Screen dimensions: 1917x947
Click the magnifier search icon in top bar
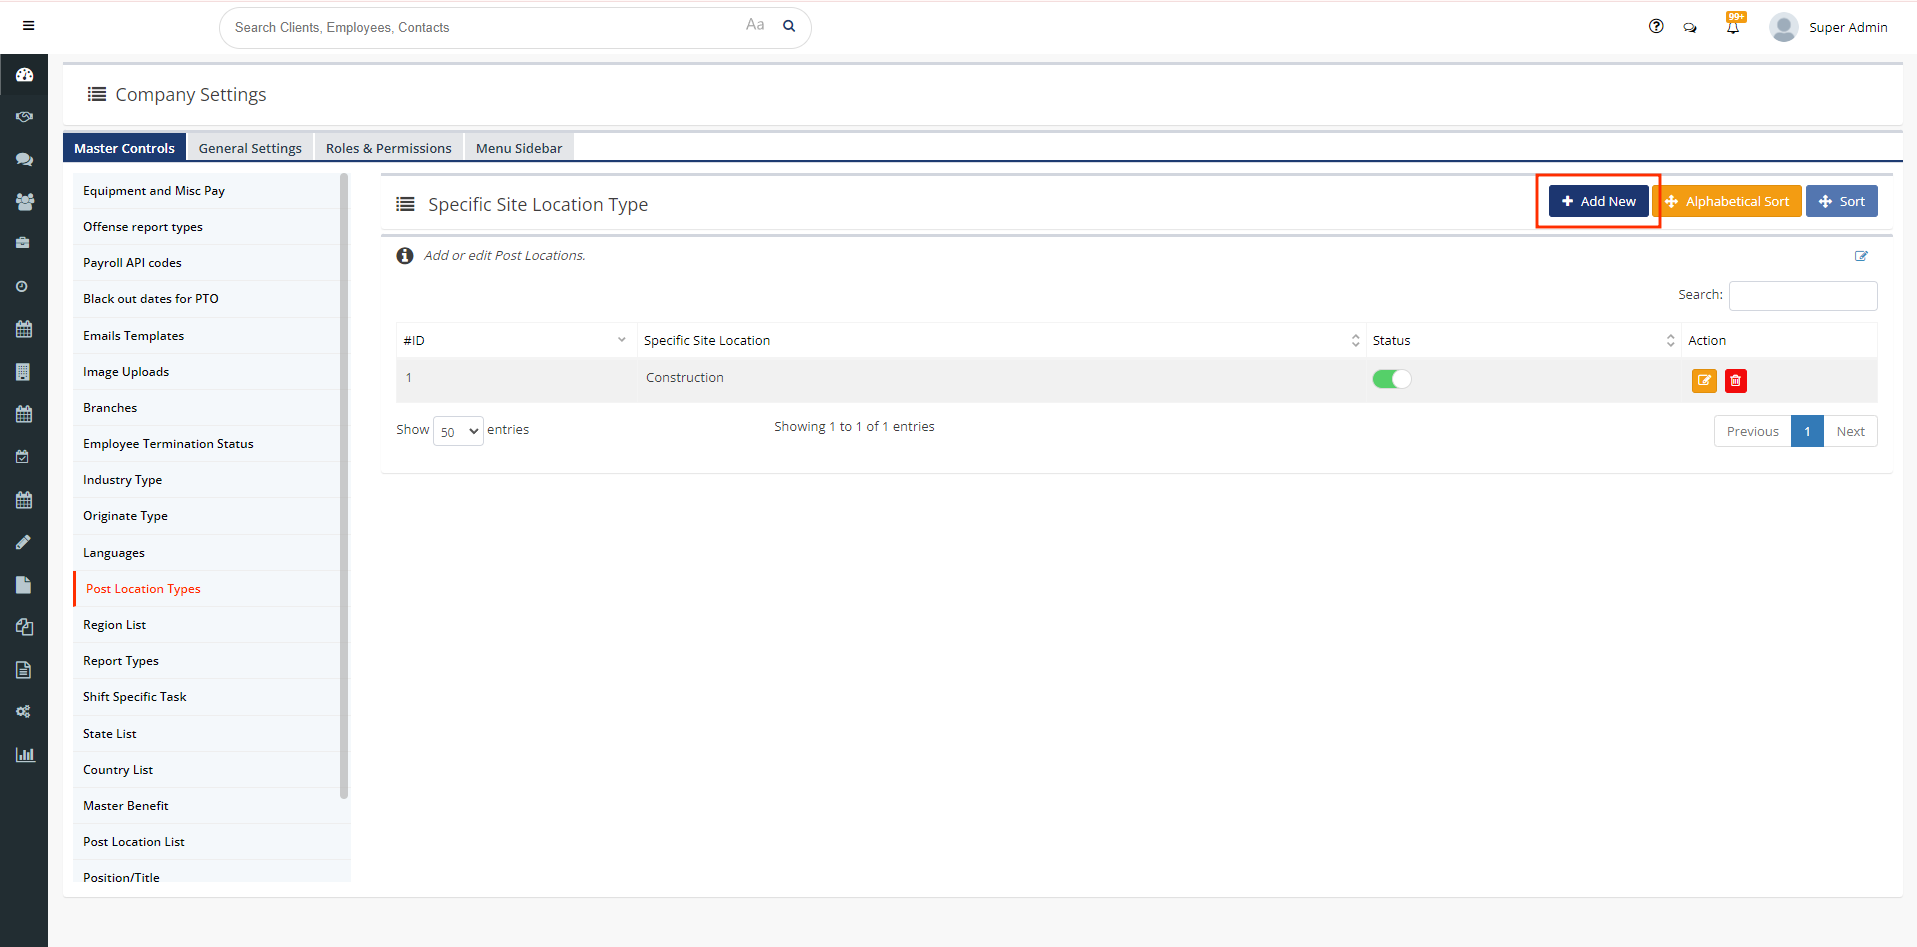pyautogui.click(x=789, y=27)
